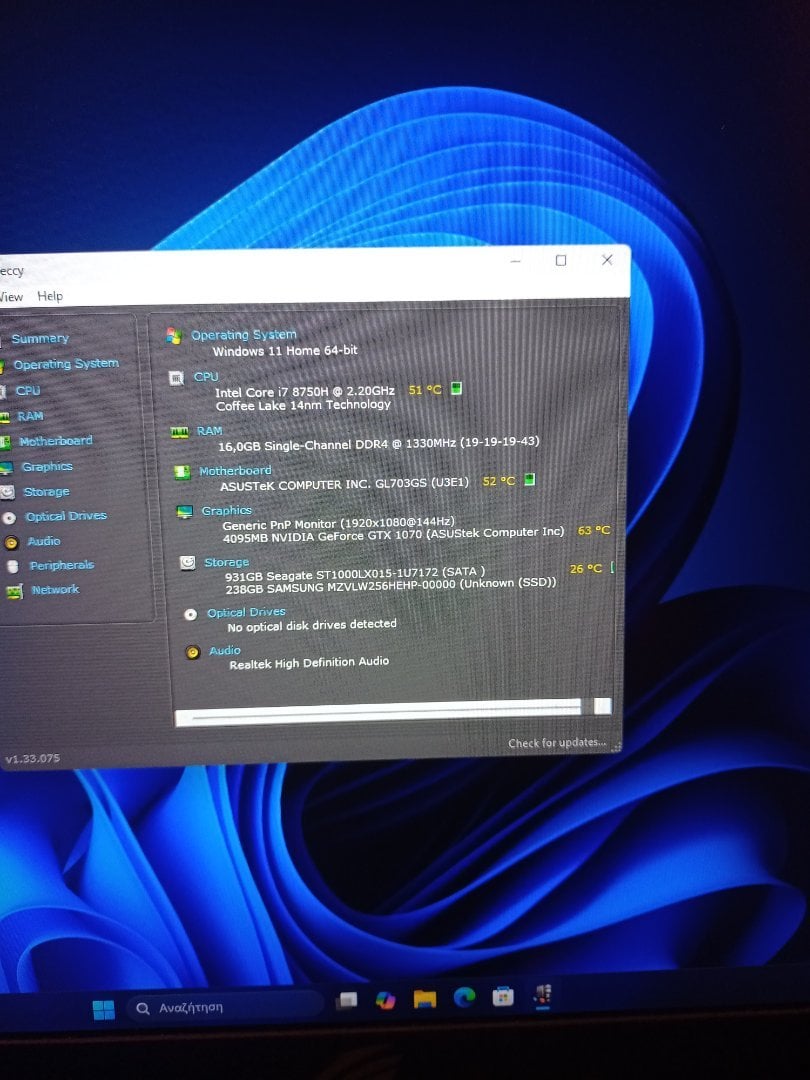Open File Explorer from the taskbar
The width and height of the screenshot is (810, 1080).
click(424, 999)
